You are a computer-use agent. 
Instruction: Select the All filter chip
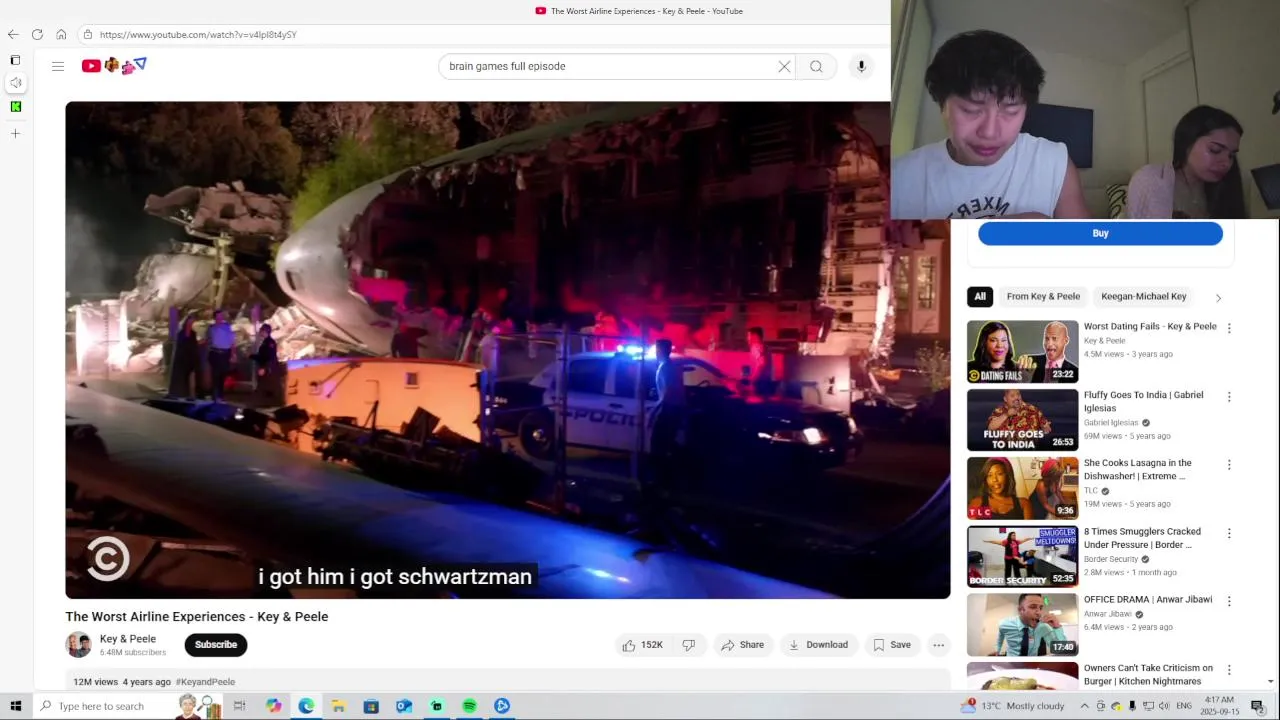click(x=980, y=296)
